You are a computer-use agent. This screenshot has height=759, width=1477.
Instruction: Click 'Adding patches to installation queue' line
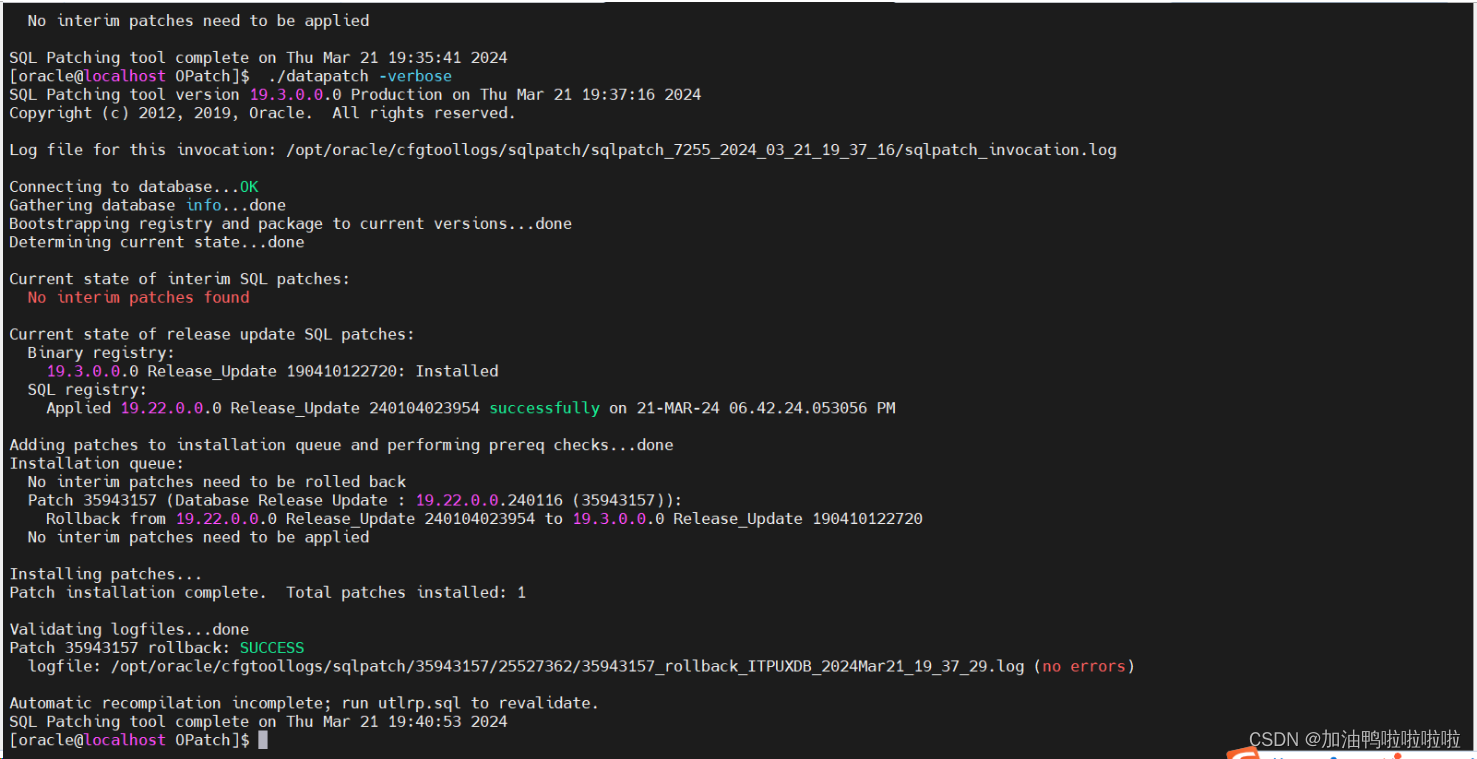tap(341, 445)
